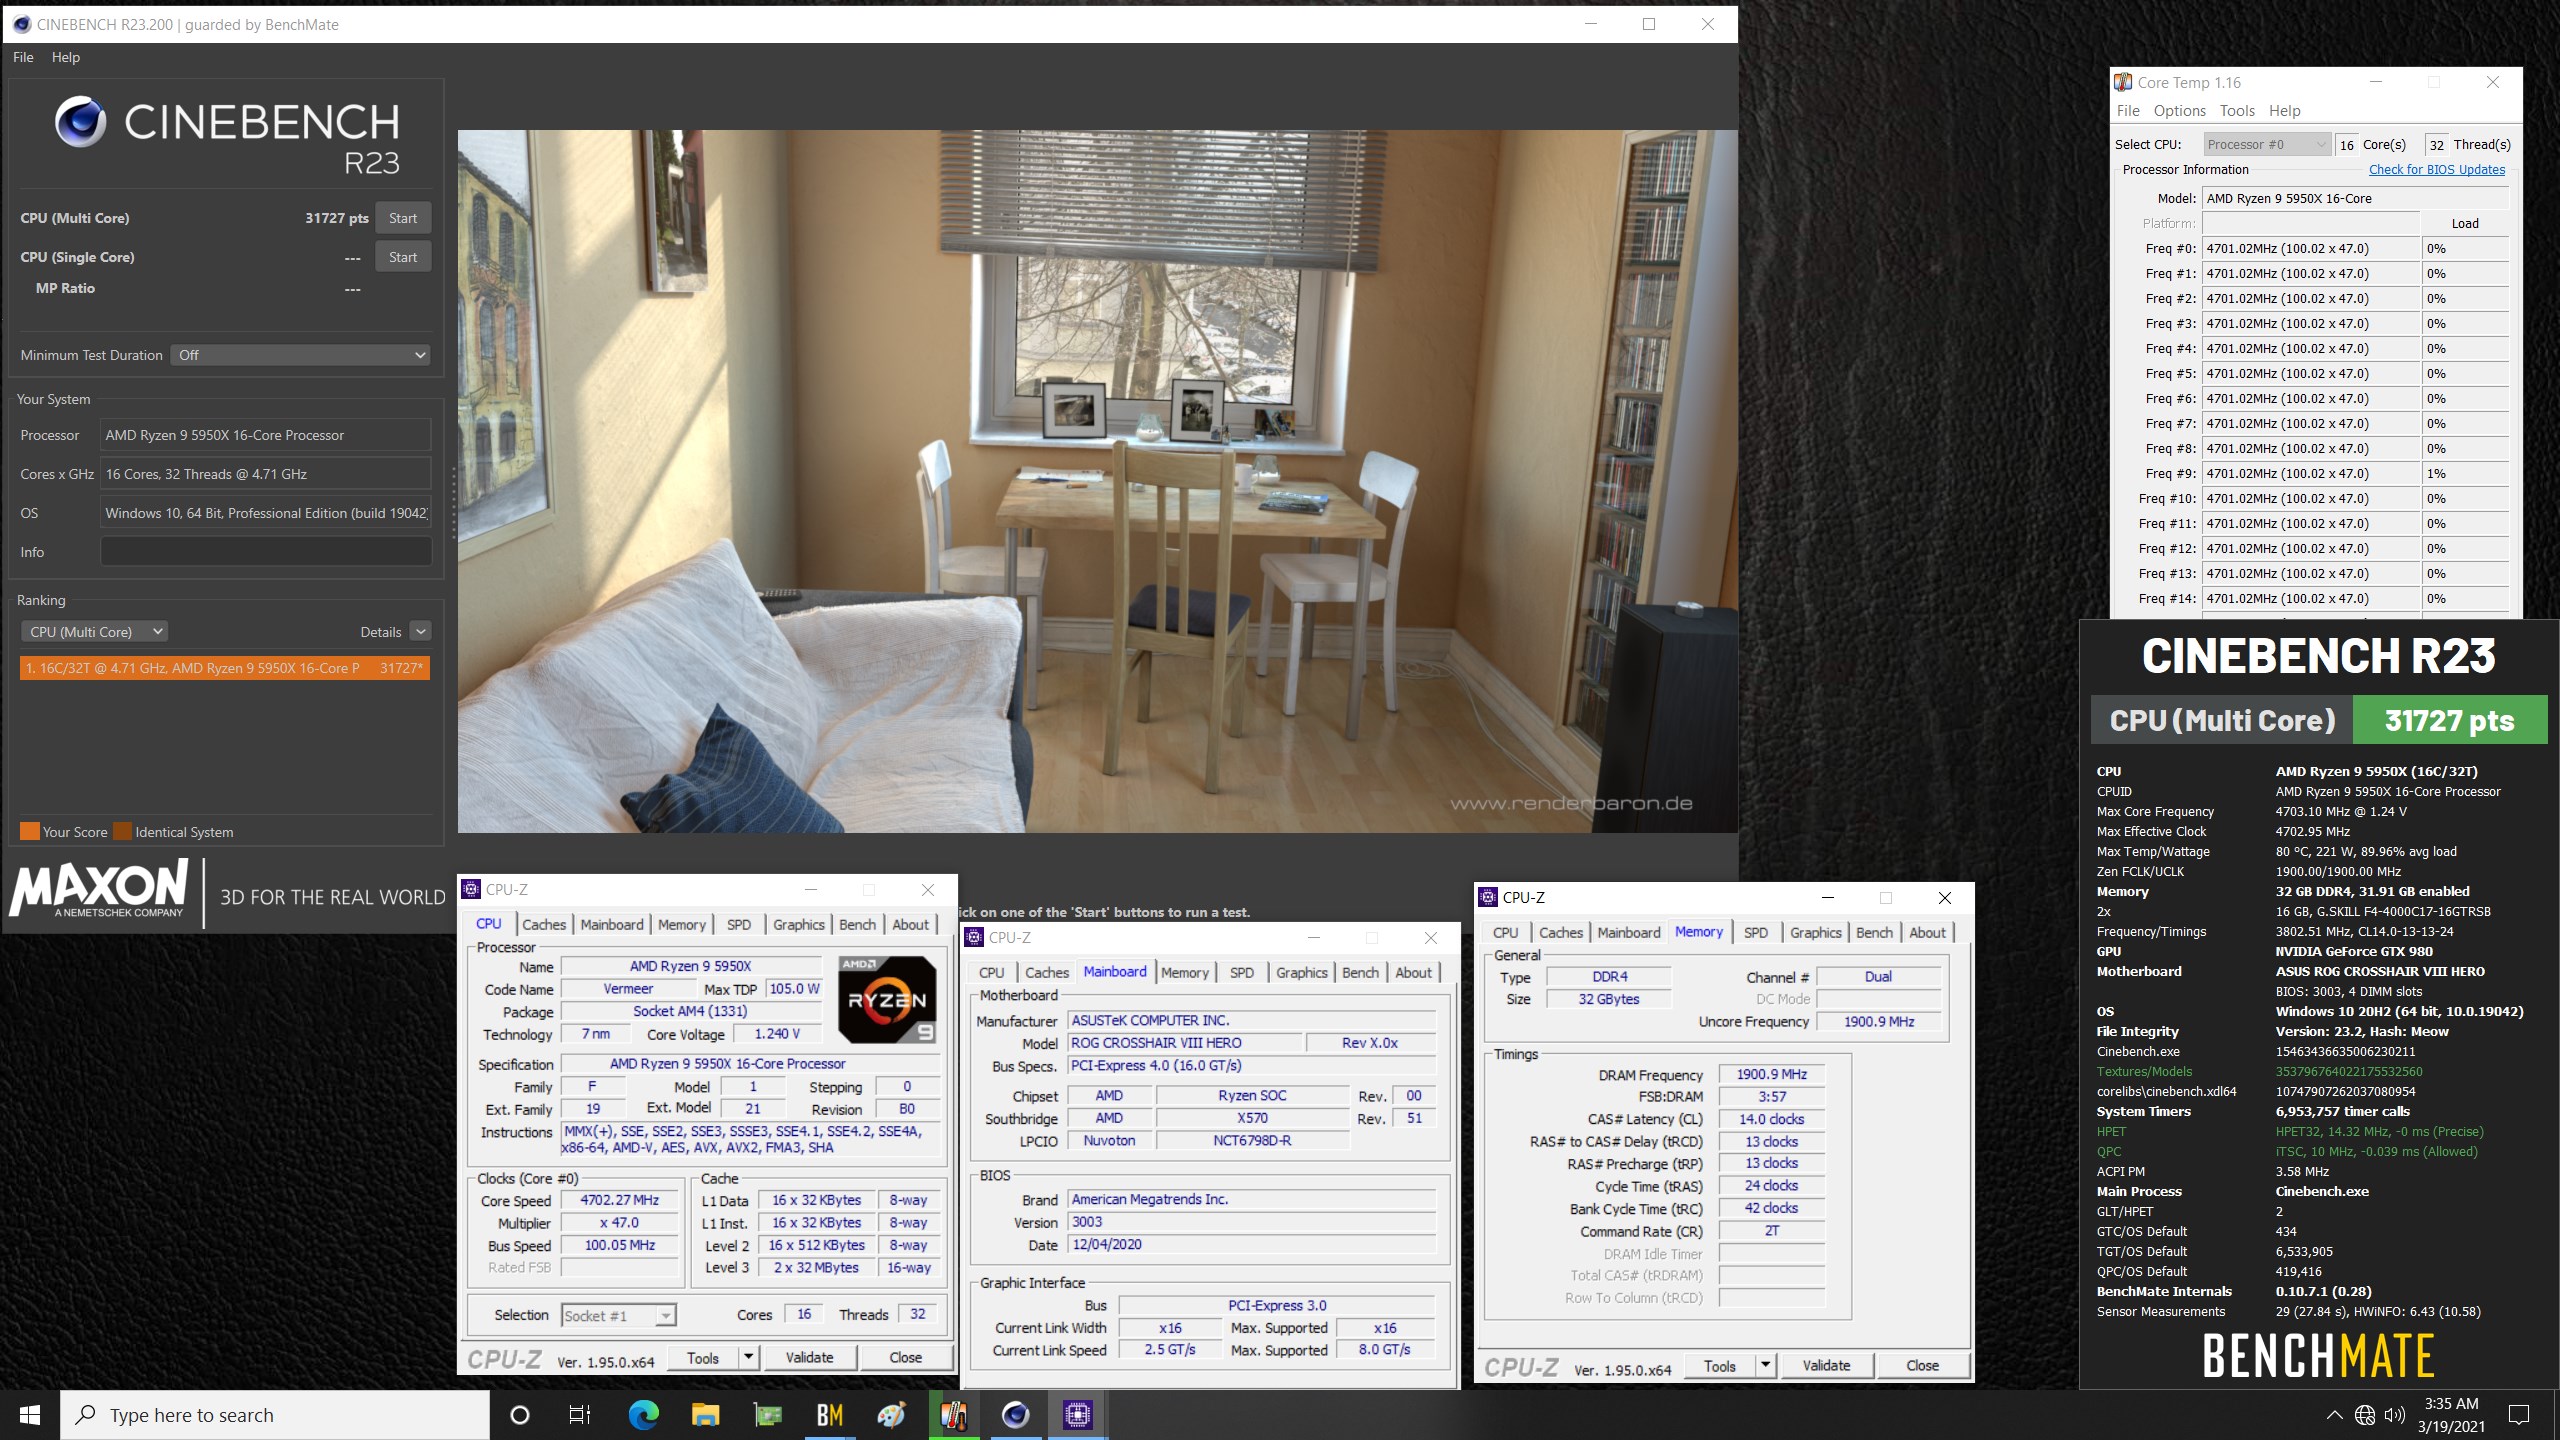The height and width of the screenshot is (1440, 2560).
Task: Click Mainboard Model ROG CROSSHAIR VIII HERO
Action: [1185, 1043]
